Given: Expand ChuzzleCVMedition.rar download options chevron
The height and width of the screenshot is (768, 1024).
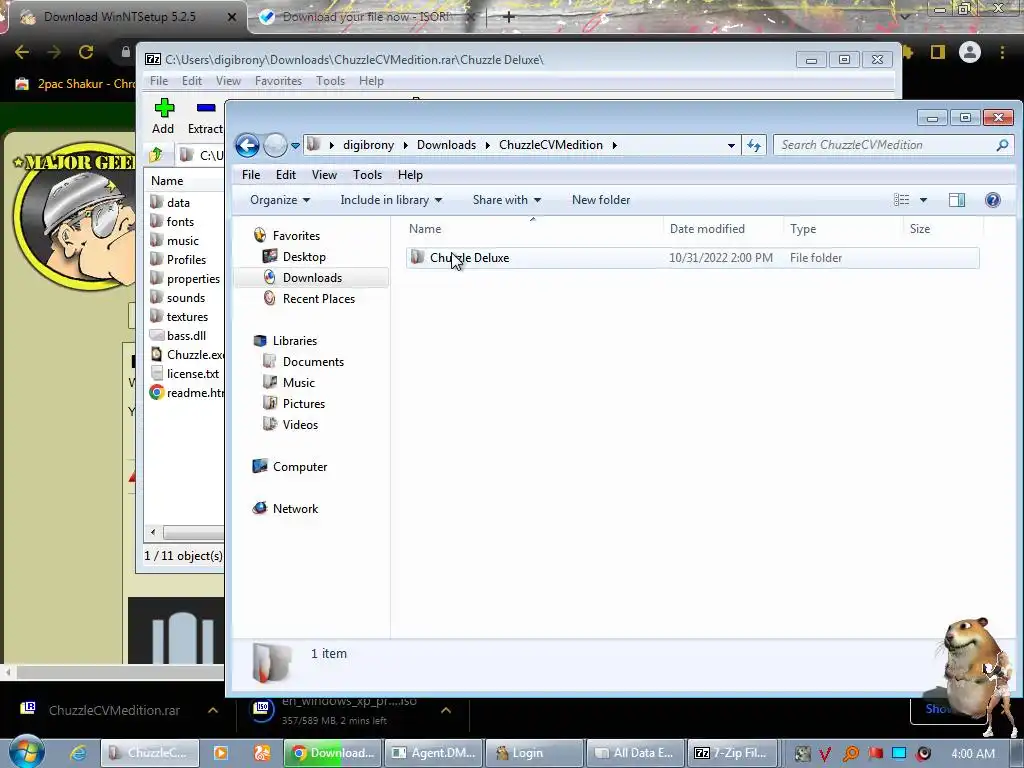Looking at the screenshot, I should click(x=213, y=710).
